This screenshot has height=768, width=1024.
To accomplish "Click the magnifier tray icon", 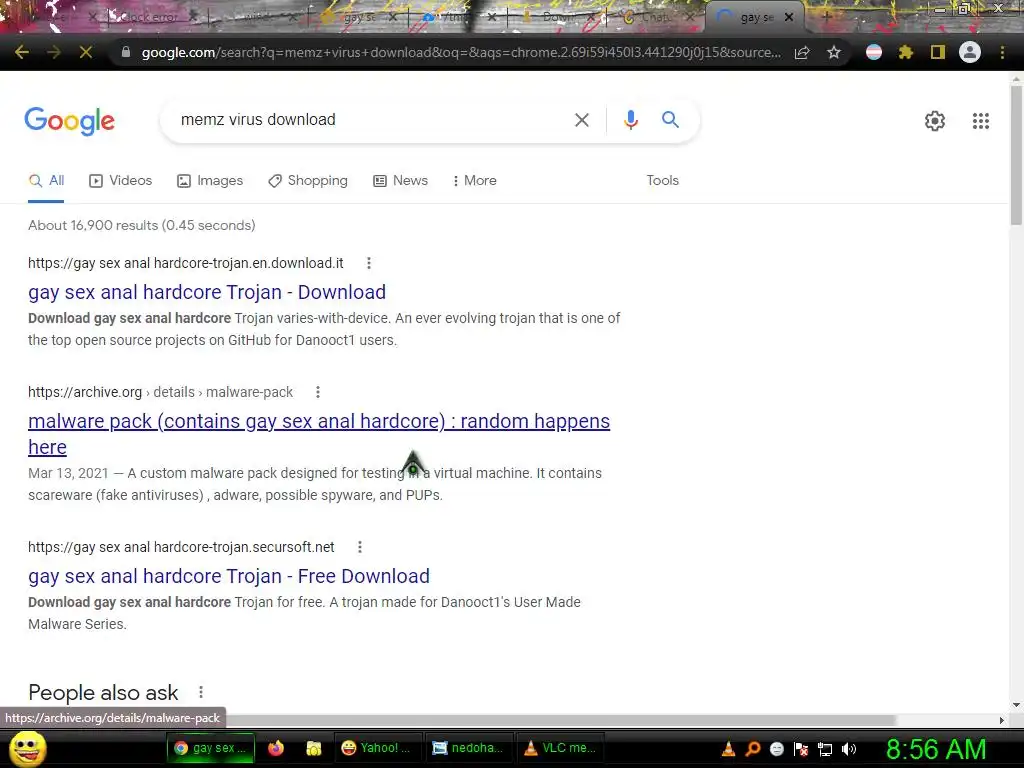I will pos(752,749).
